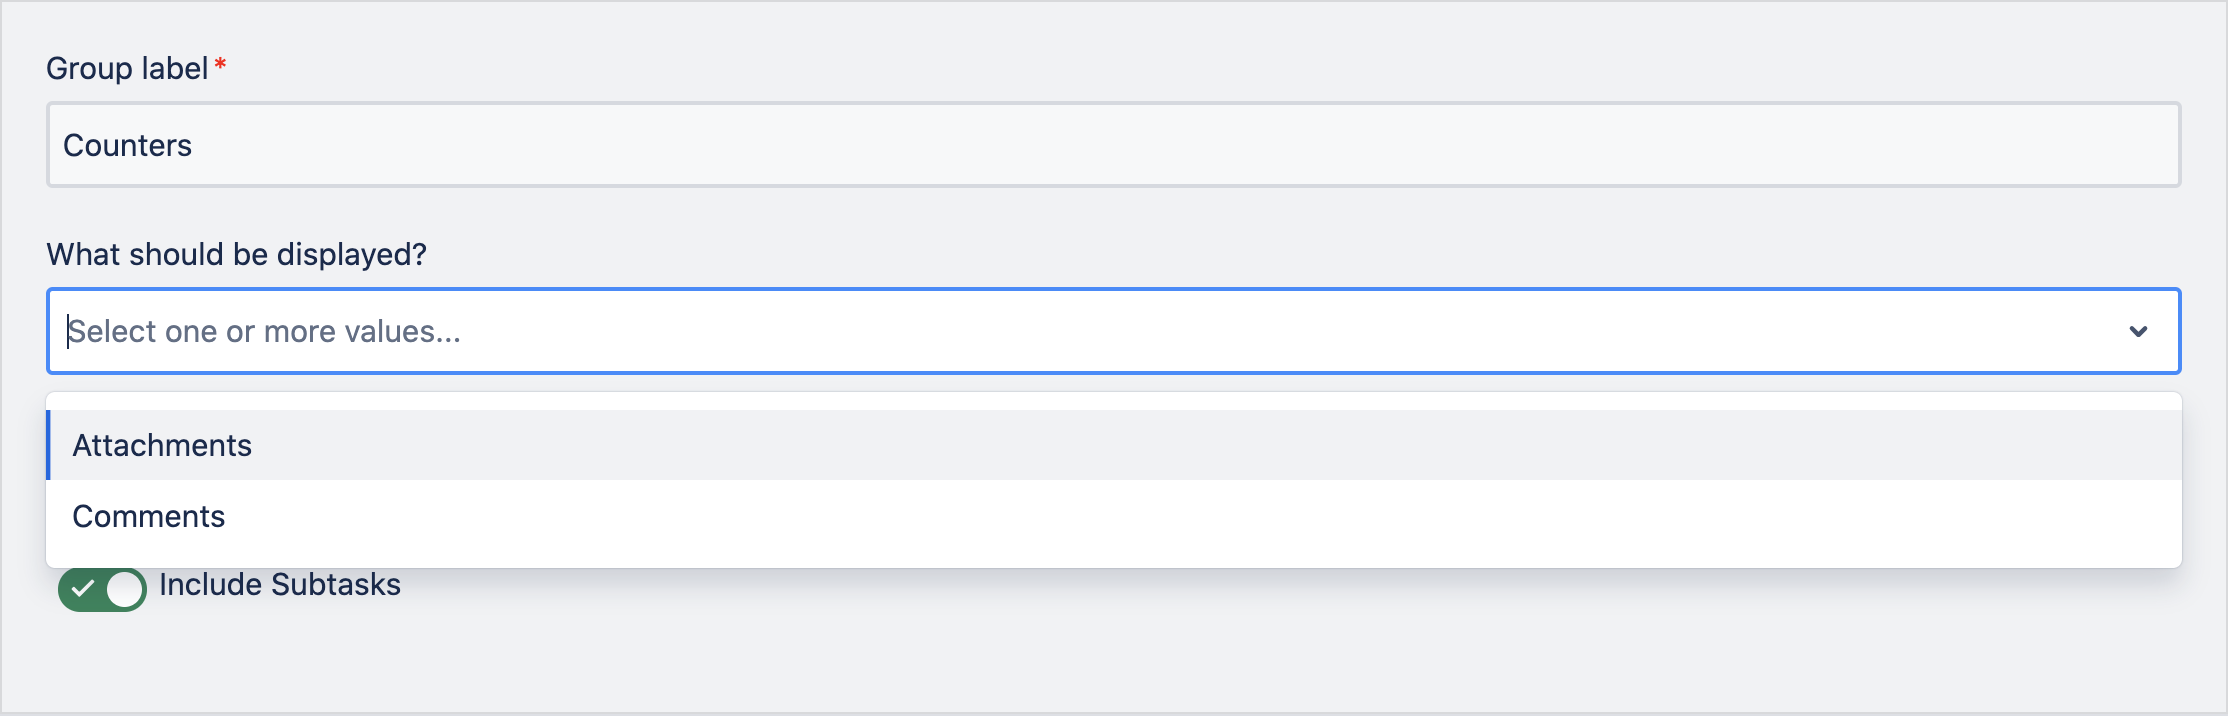Viewport: 2228px width, 716px height.
Task: Click the blue highlight bar beside Attachments
Action: (48, 446)
